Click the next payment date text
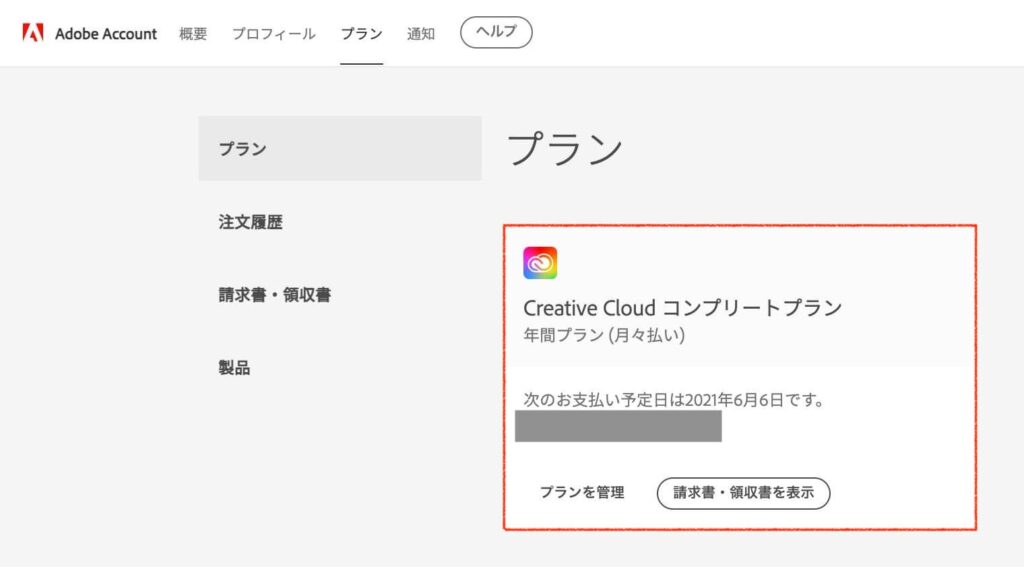The height and width of the screenshot is (567, 1024). tap(673, 400)
